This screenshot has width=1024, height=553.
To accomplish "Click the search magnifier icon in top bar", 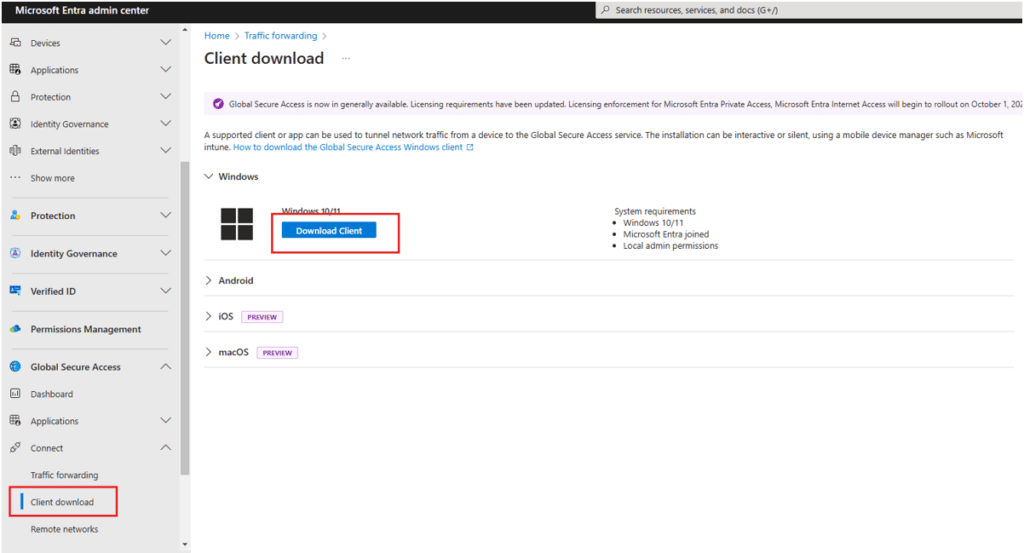I will [x=605, y=10].
